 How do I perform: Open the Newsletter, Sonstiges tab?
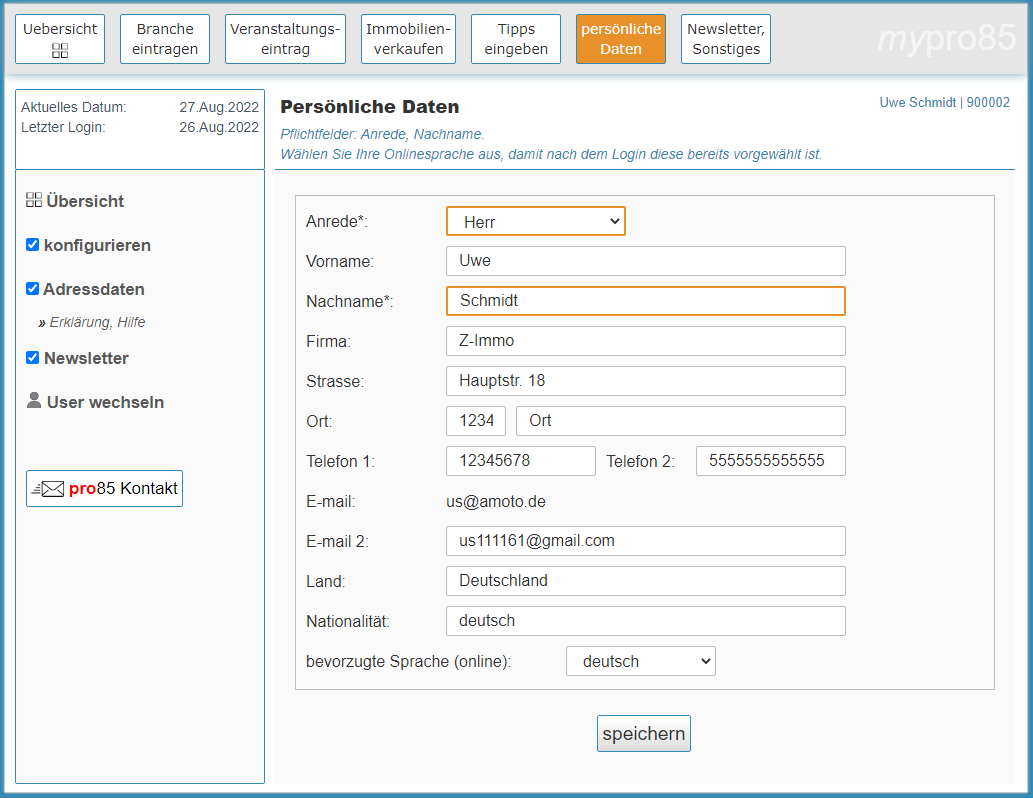[725, 39]
